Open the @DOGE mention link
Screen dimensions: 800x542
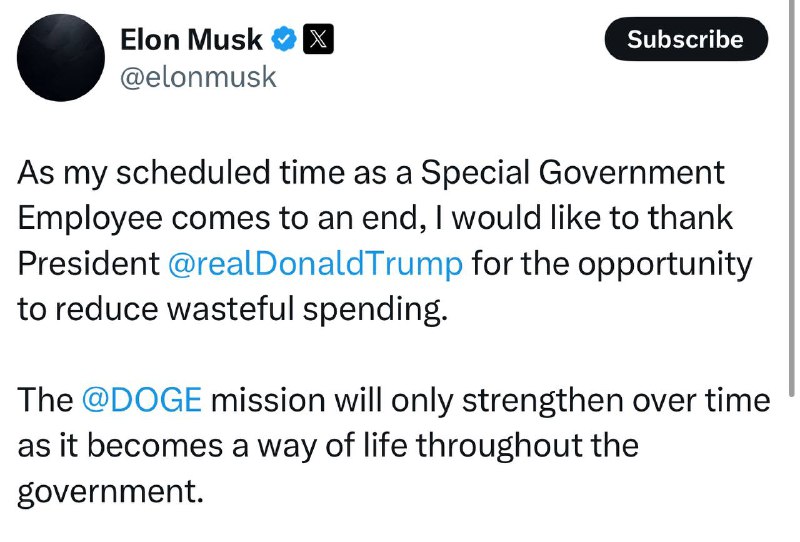click(x=141, y=400)
